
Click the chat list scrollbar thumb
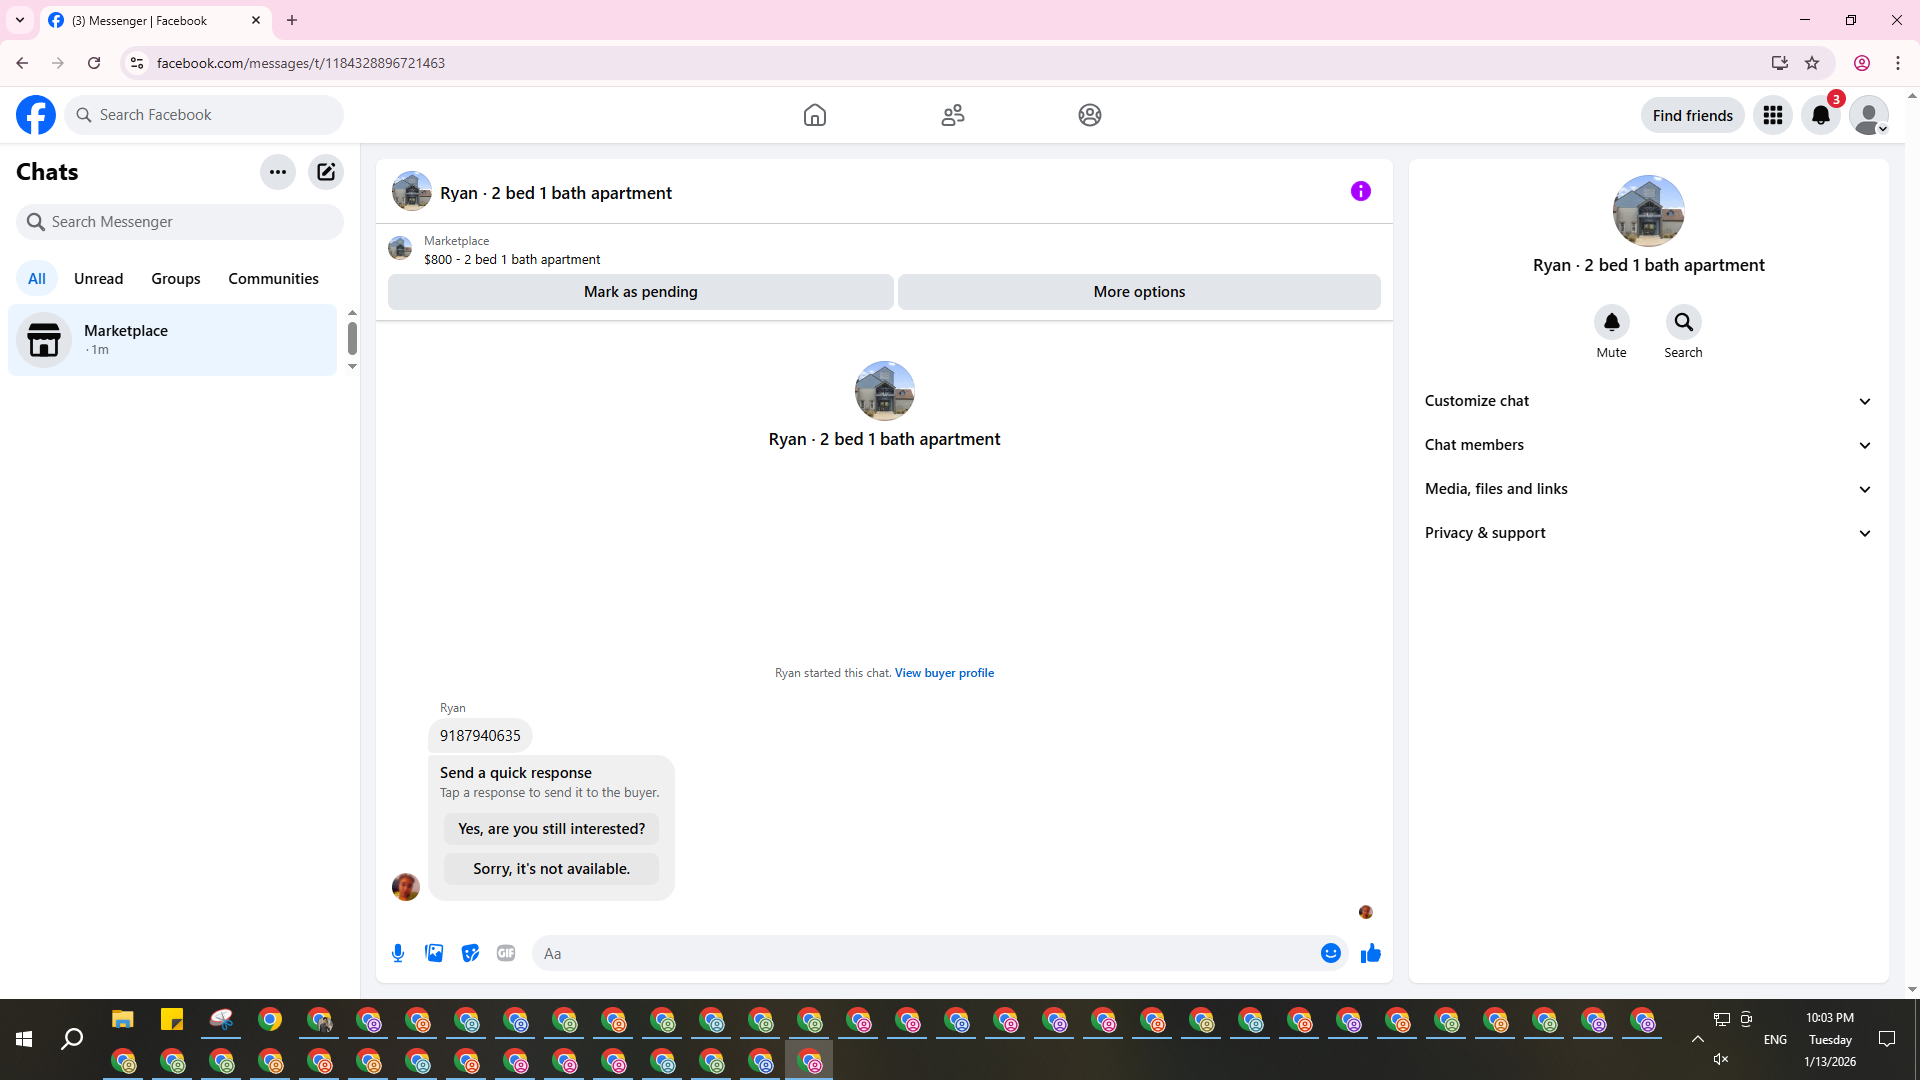point(352,339)
